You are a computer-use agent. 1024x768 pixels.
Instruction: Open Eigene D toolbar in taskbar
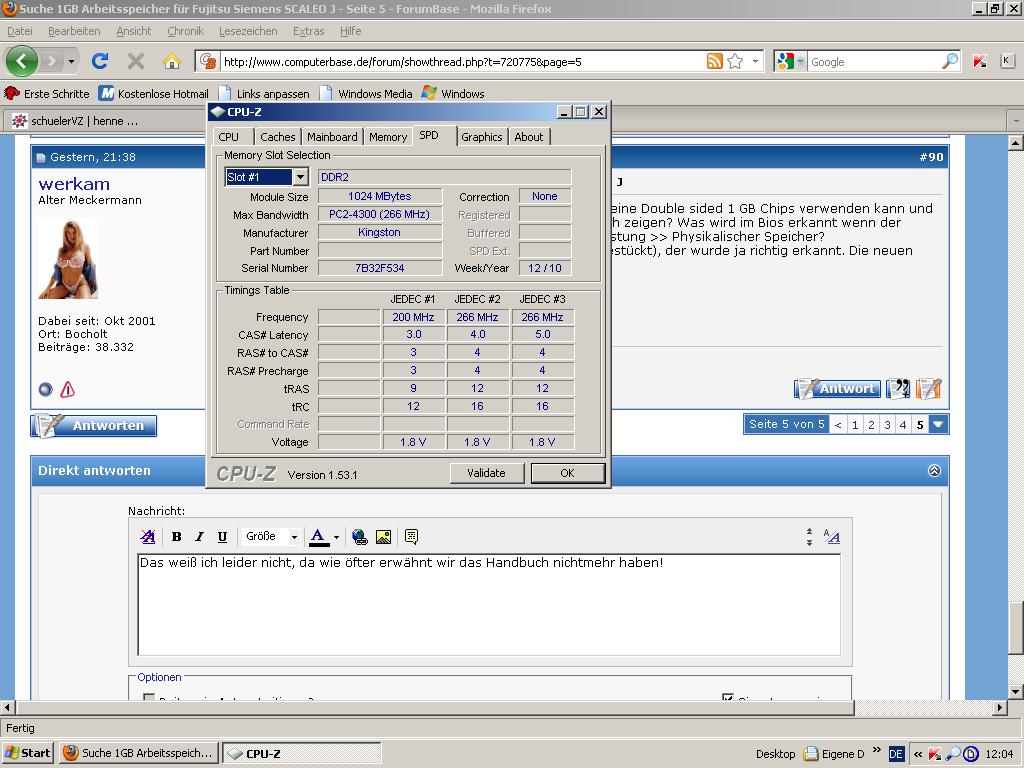(x=834, y=754)
